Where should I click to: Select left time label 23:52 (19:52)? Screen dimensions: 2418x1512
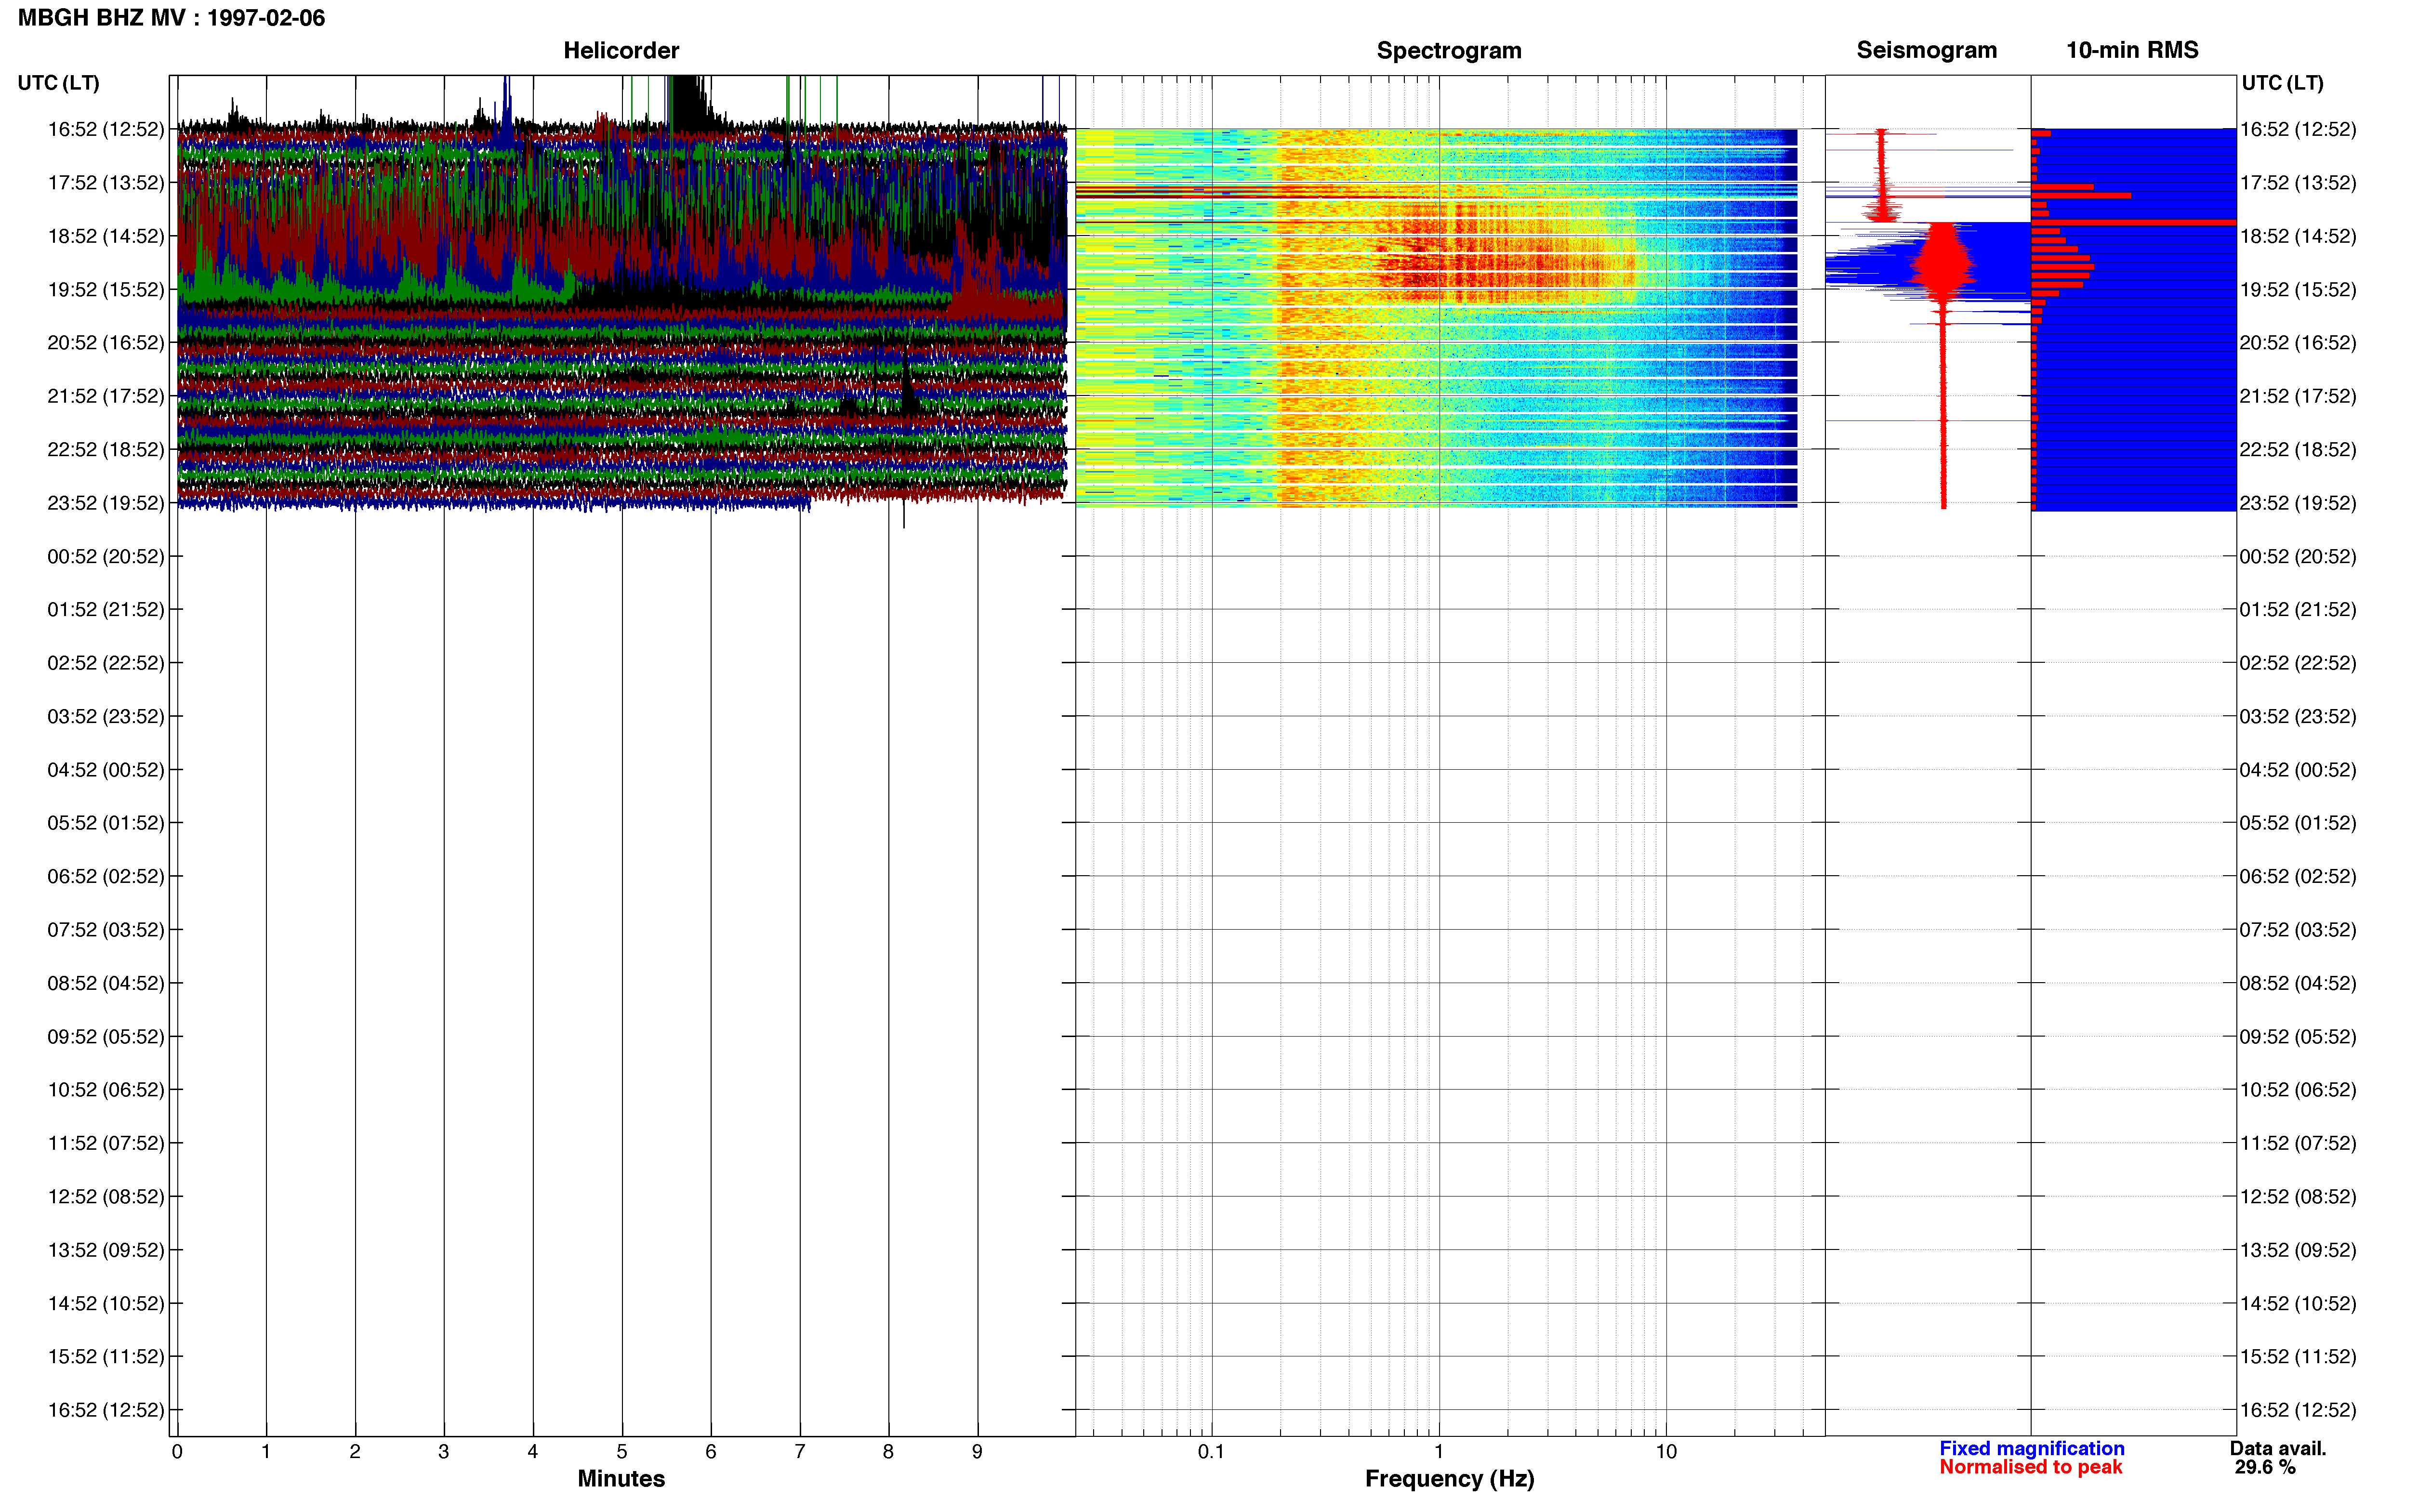pyautogui.click(x=106, y=503)
